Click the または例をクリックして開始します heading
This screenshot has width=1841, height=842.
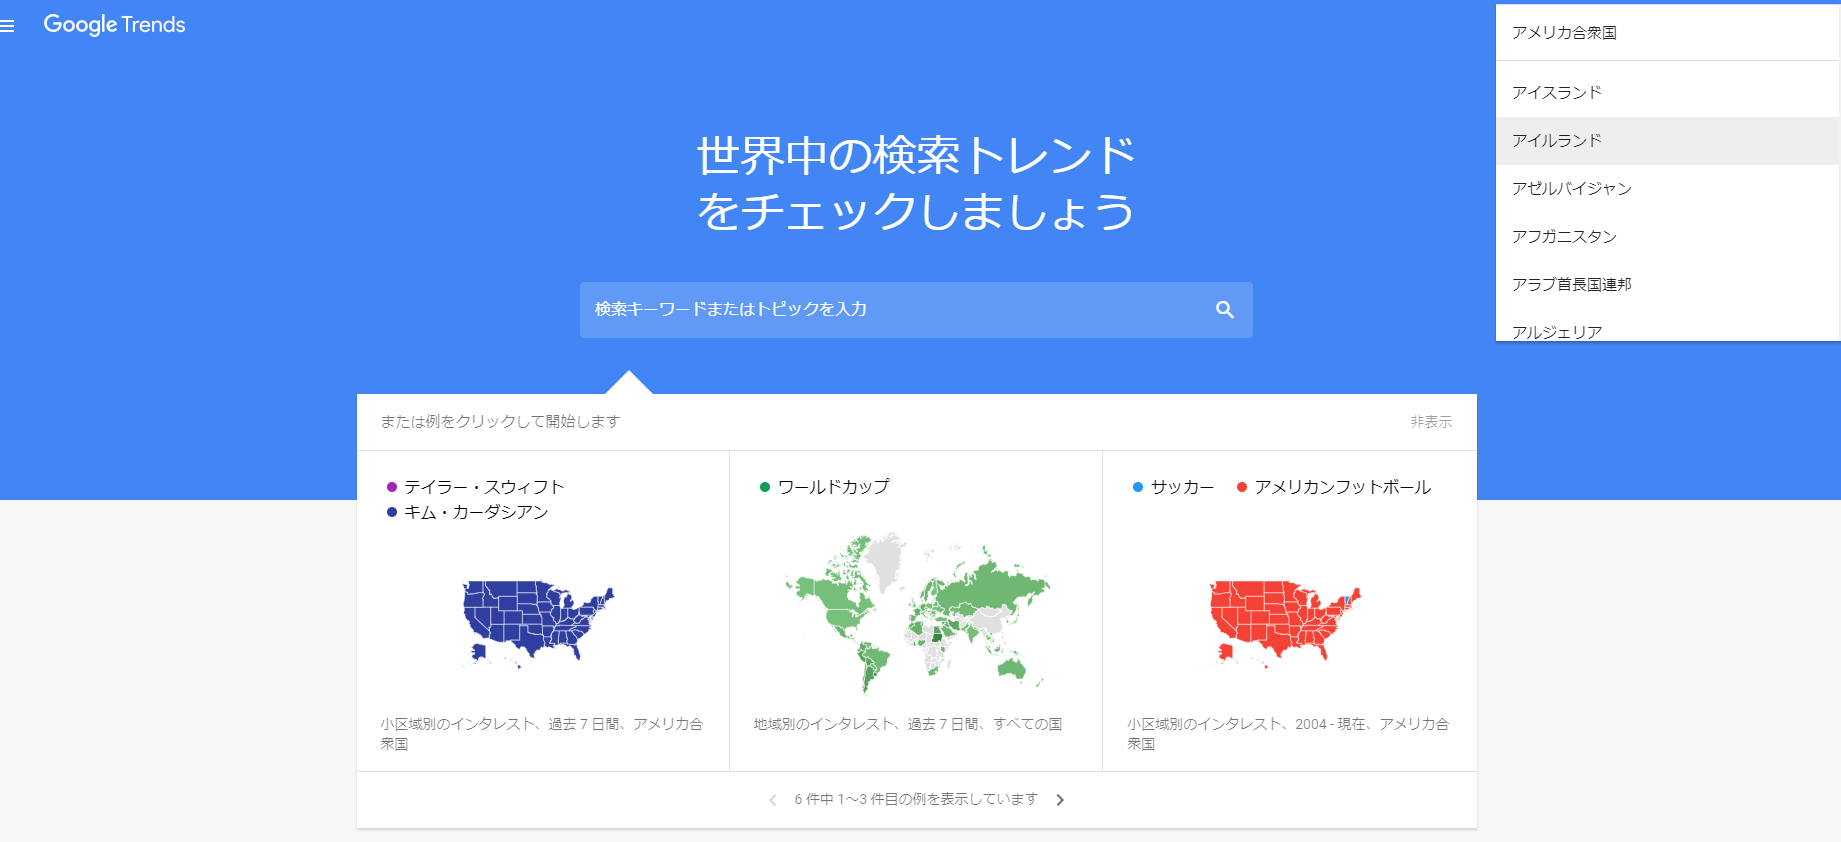click(500, 422)
